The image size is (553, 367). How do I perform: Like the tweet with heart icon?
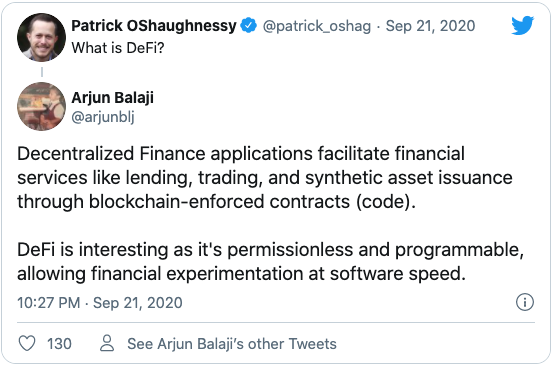[x=27, y=343]
